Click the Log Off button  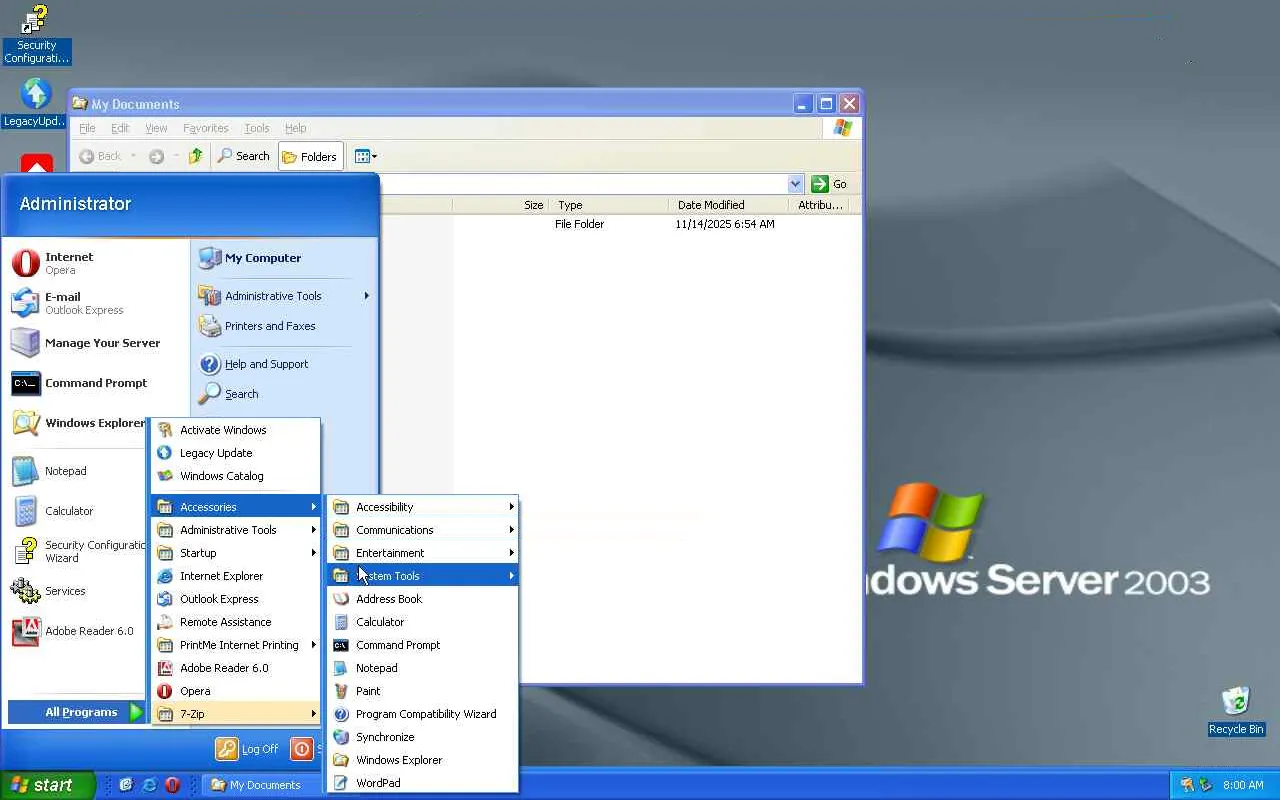click(248, 749)
